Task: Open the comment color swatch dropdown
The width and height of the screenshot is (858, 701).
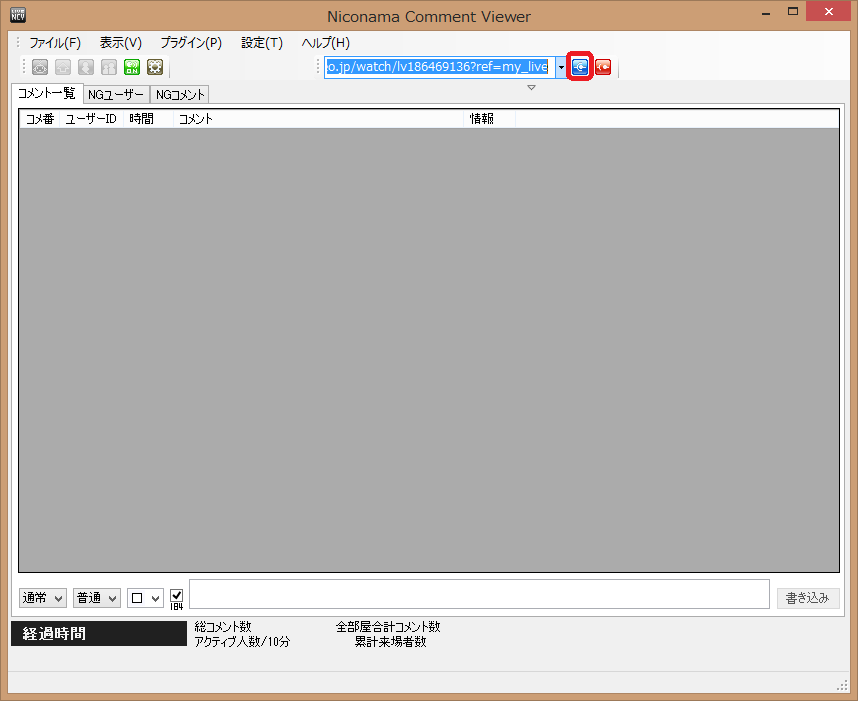Action: [x=145, y=598]
